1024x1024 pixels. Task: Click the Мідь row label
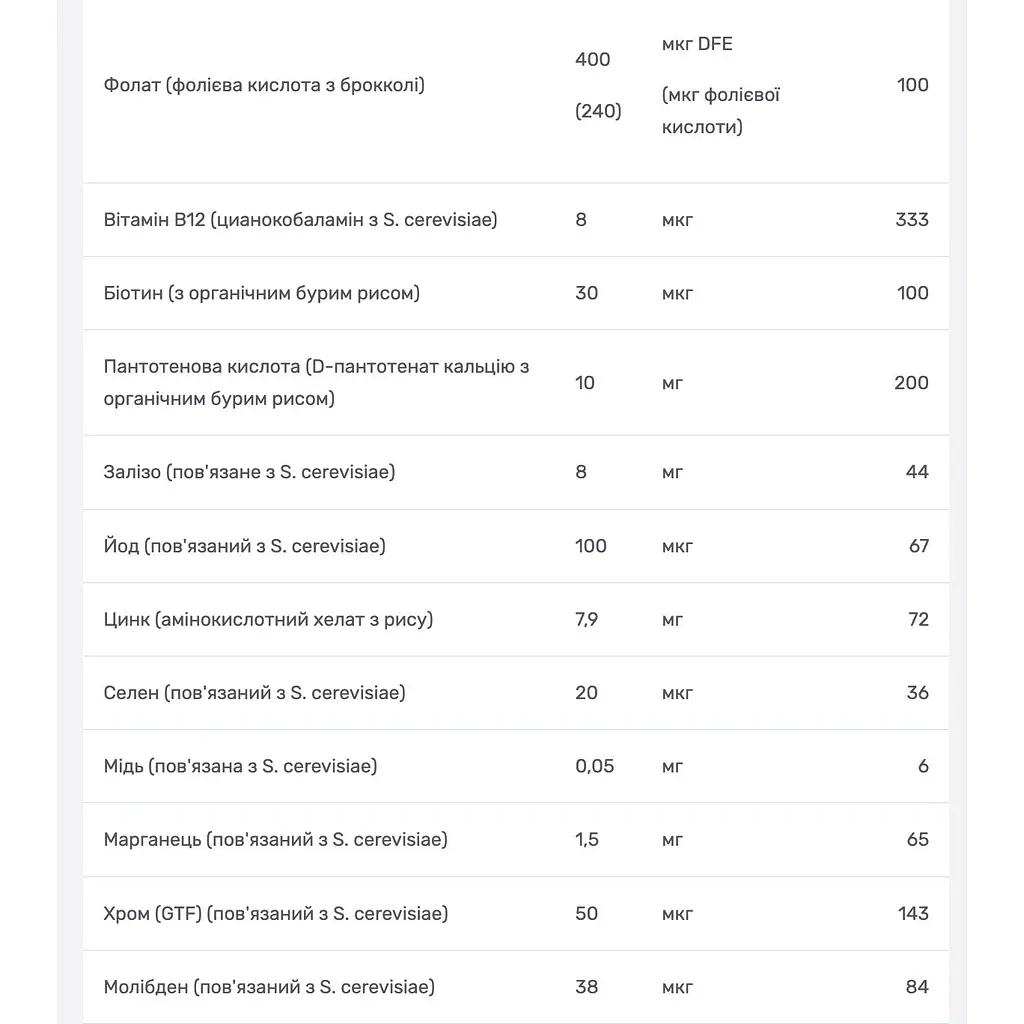pyautogui.click(x=240, y=766)
